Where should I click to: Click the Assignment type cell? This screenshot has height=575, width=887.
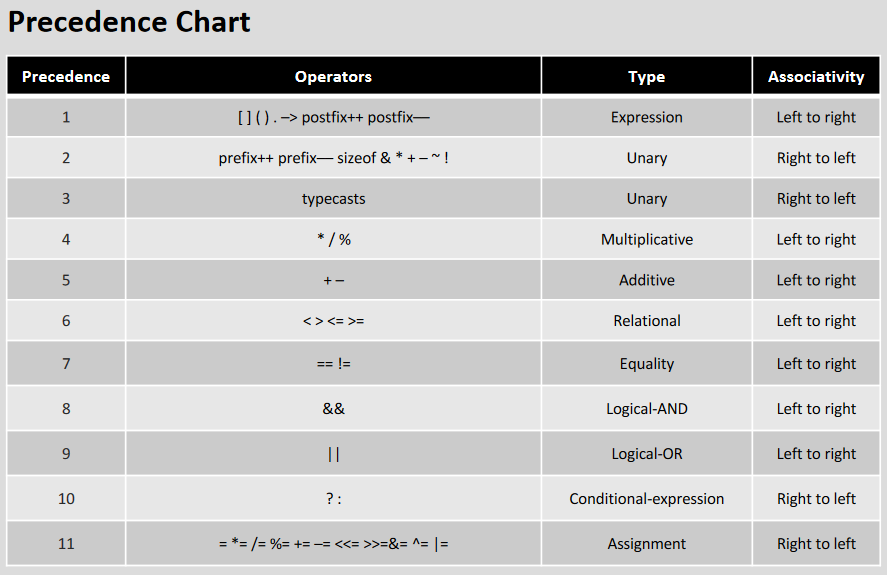647,543
